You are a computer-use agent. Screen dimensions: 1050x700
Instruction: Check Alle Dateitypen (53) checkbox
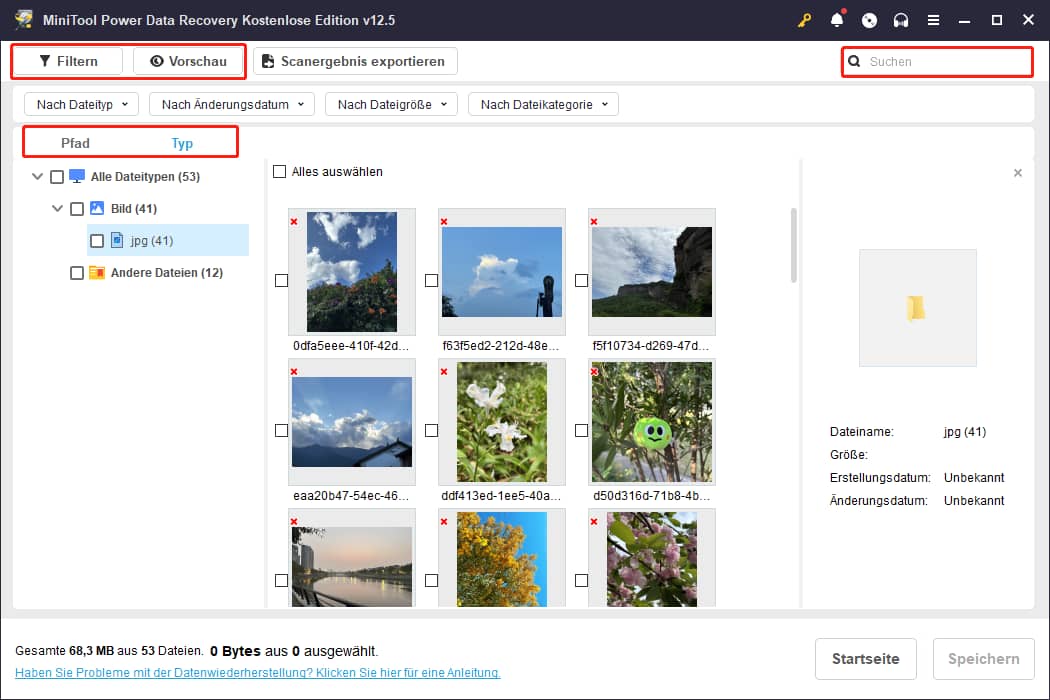pyautogui.click(x=57, y=177)
